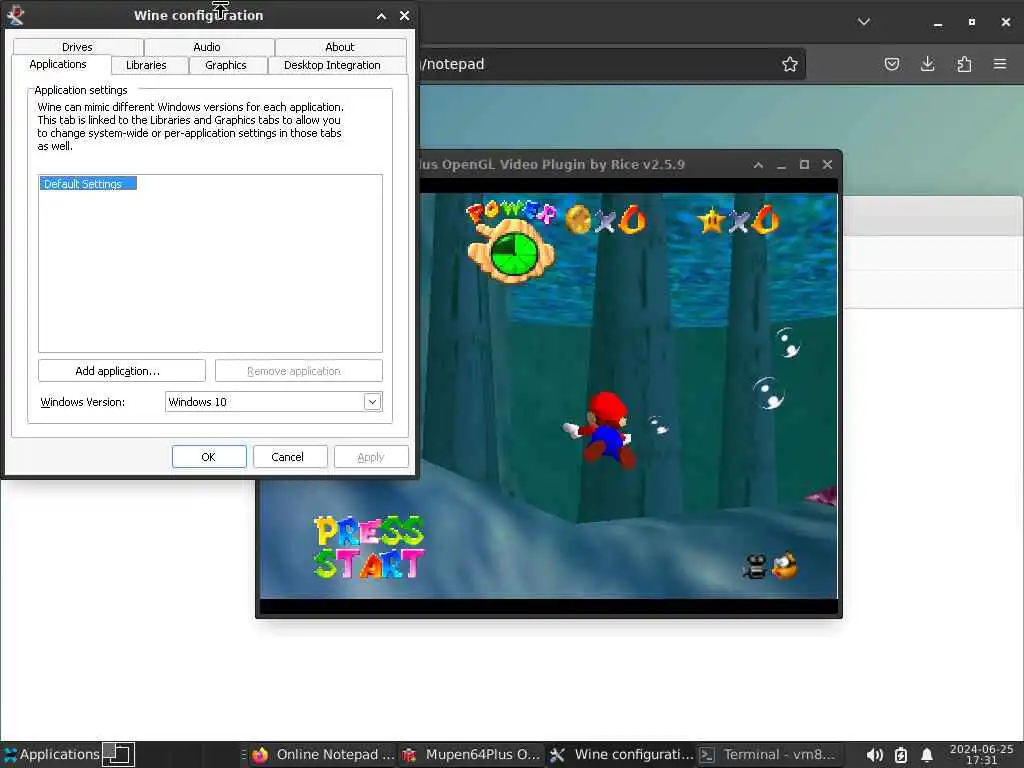The width and height of the screenshot is (1024, 768).
Task: Open Firefox downloads panel
Action: 928,64
